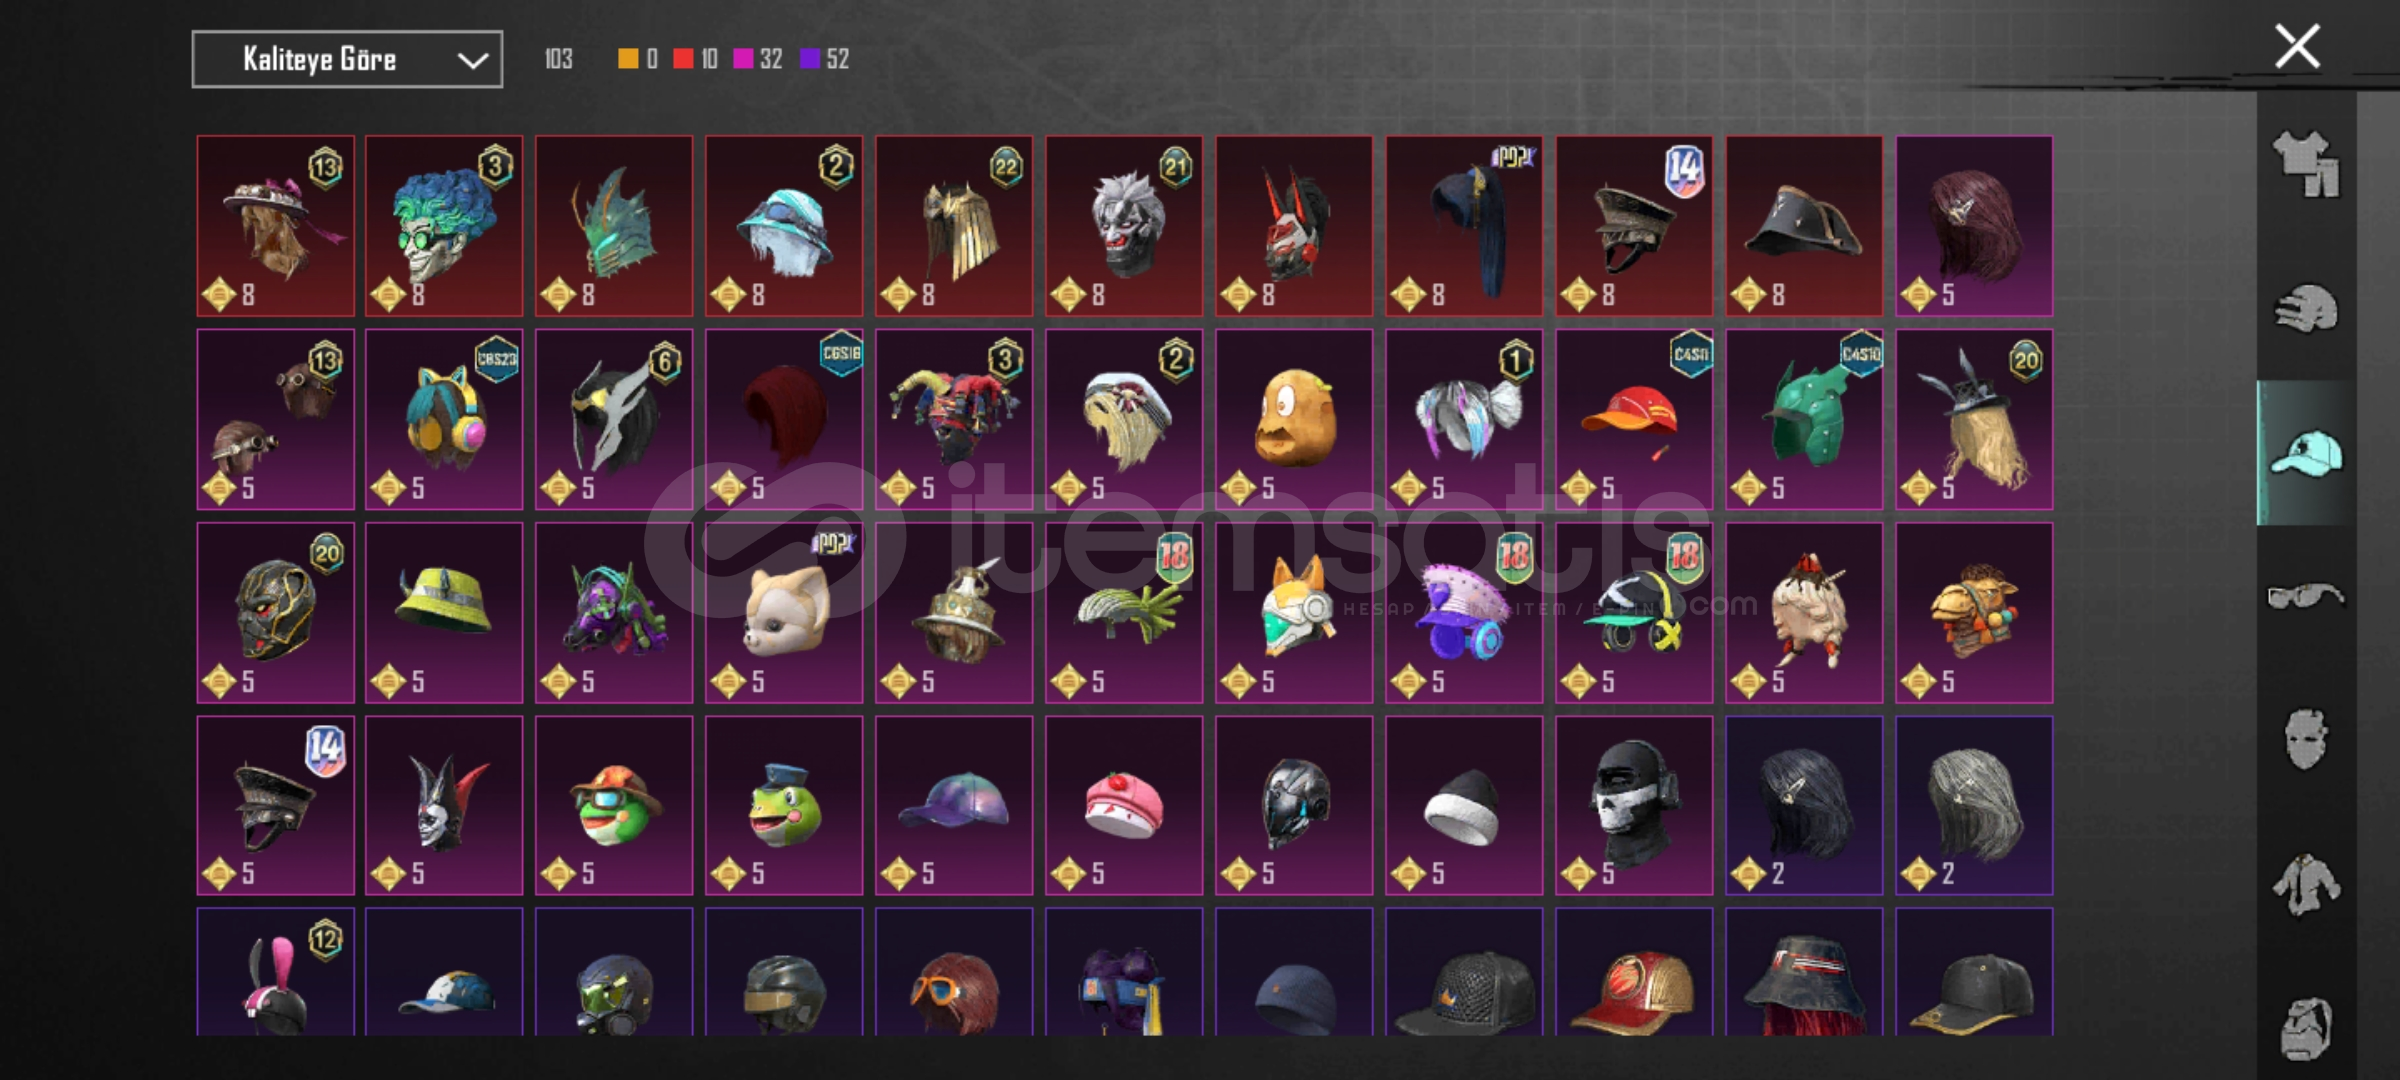Select the red baseball cap item
The width and height of the screenshot is (2400, 1080).
pos(1634,419)
